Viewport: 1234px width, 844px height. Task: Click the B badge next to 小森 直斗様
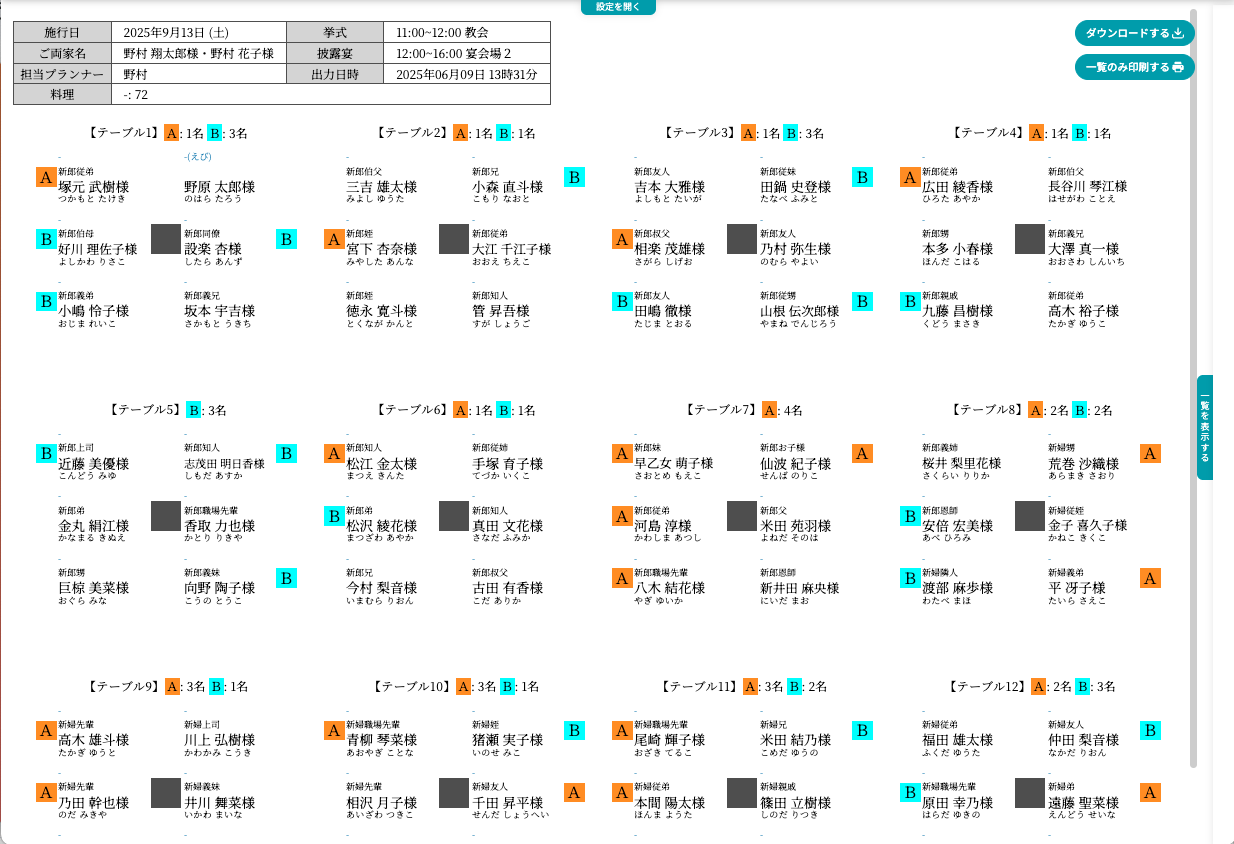coord(575,177)
